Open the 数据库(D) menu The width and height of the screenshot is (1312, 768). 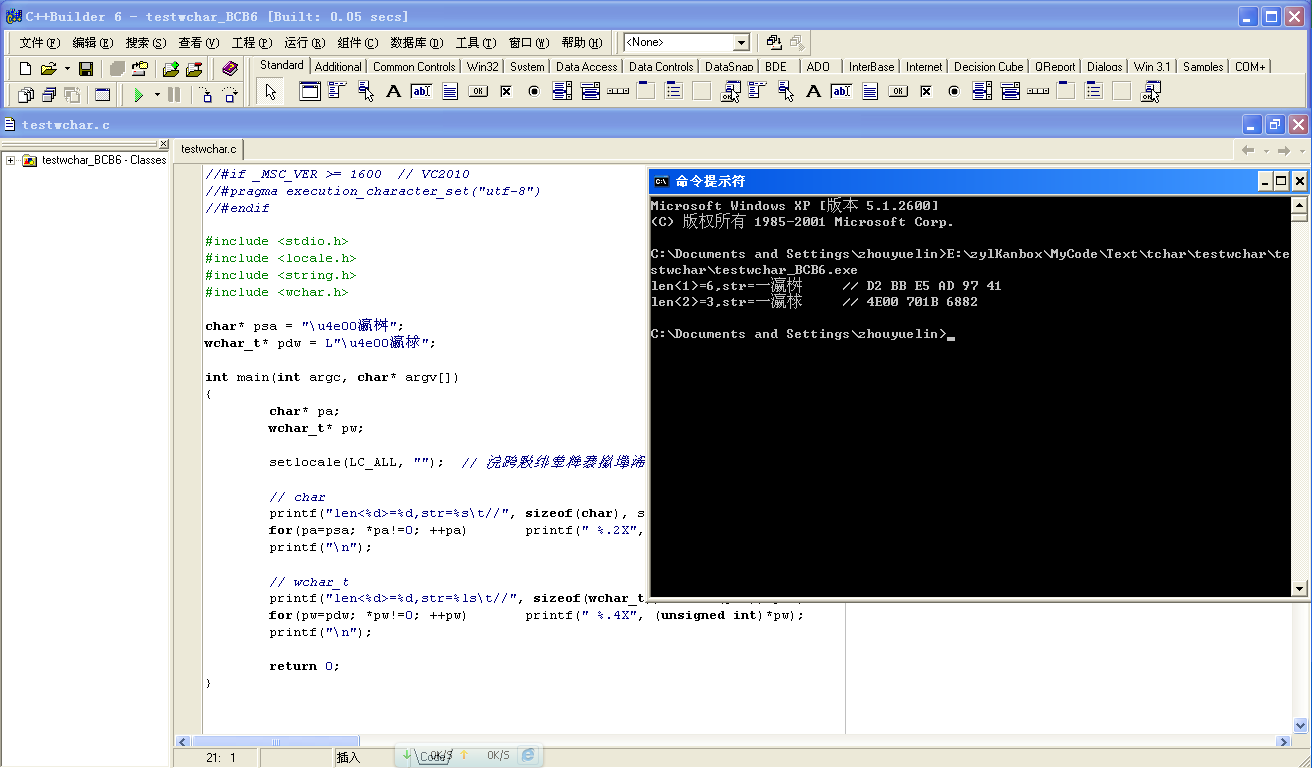point(417,43)
